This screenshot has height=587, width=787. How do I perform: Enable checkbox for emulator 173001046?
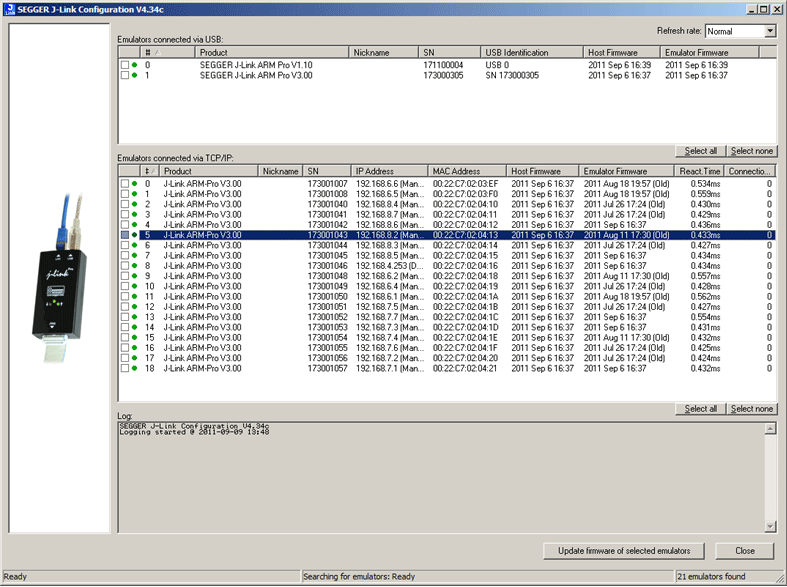point(124,266)
